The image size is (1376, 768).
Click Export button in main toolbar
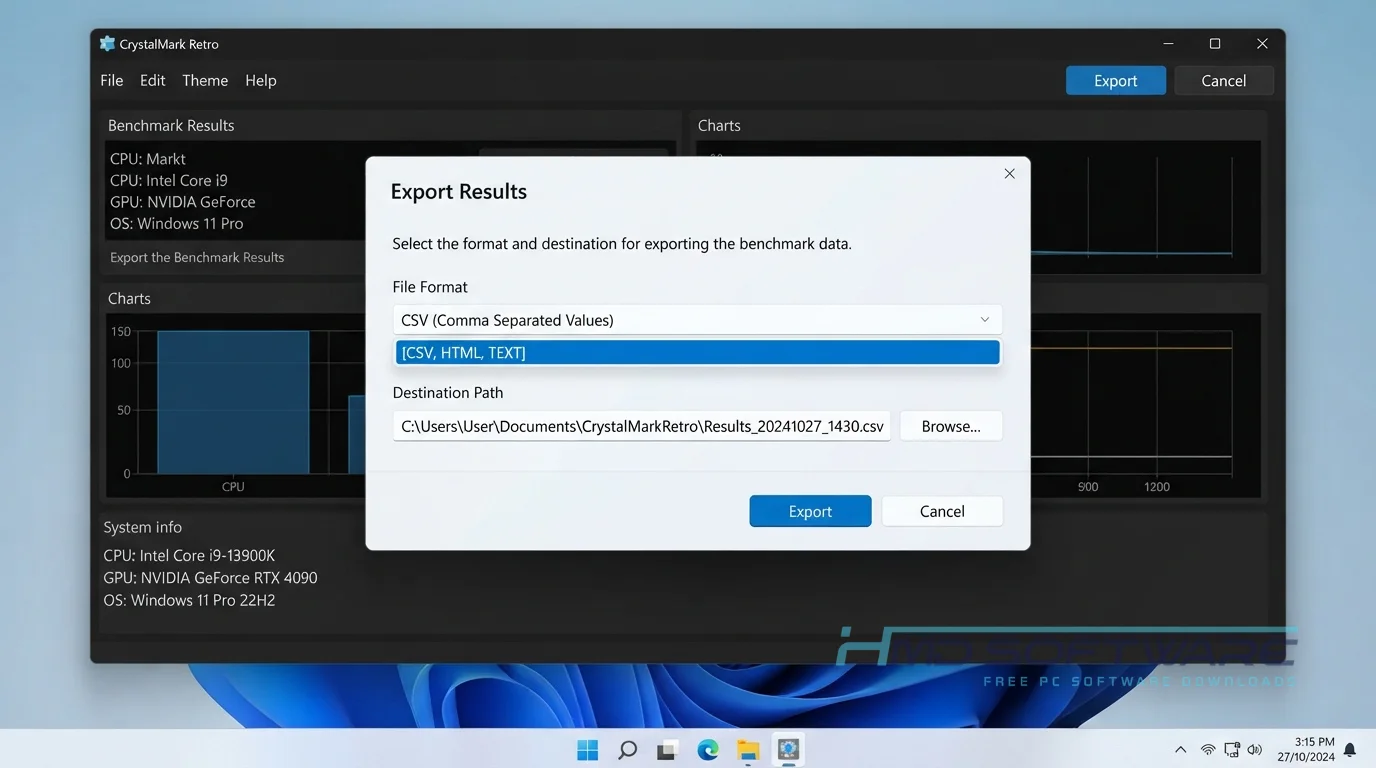(x=1116, y=81)
